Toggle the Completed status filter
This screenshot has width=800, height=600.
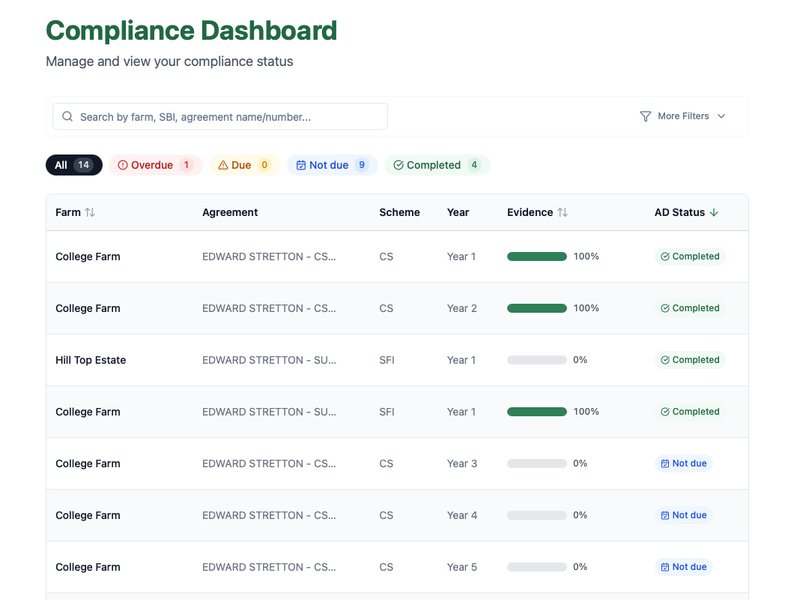[x=436, y=165]
